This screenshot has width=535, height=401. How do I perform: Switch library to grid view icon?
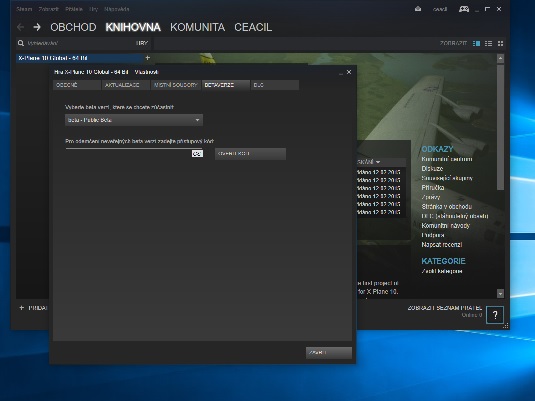500,43
